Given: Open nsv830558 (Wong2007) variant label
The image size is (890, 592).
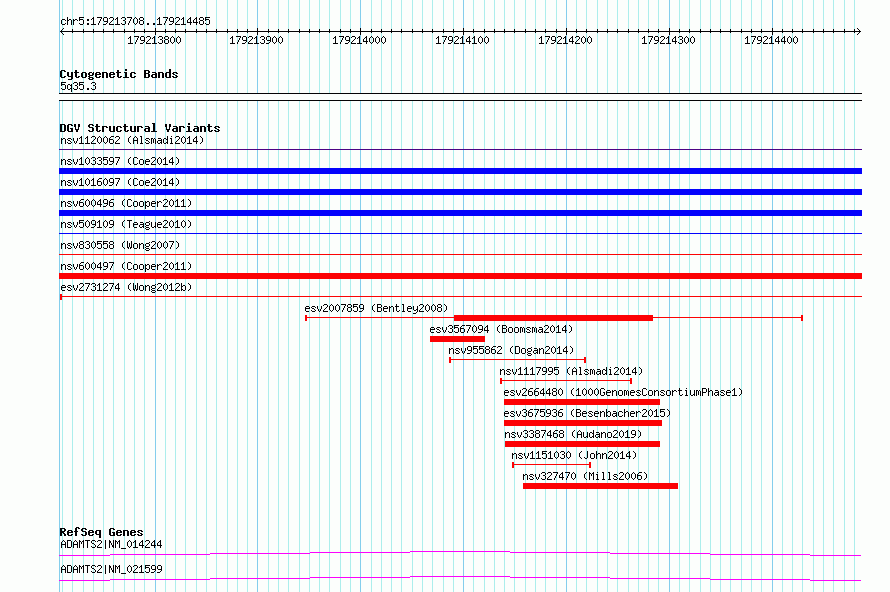Looking at the screenshot, I should [x=120, y=245].
